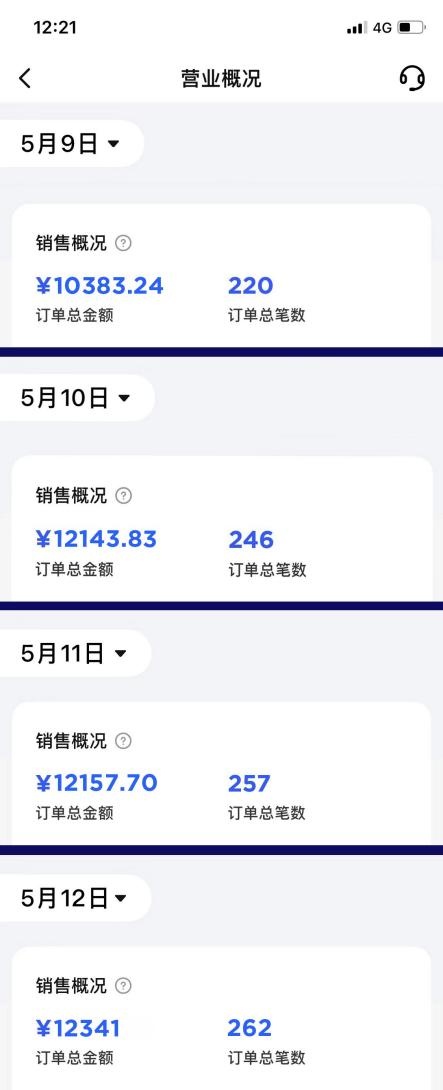Screen dimensions: 443x1090
Task: Tap the 营业概况 page title
Action: point(221,79)
